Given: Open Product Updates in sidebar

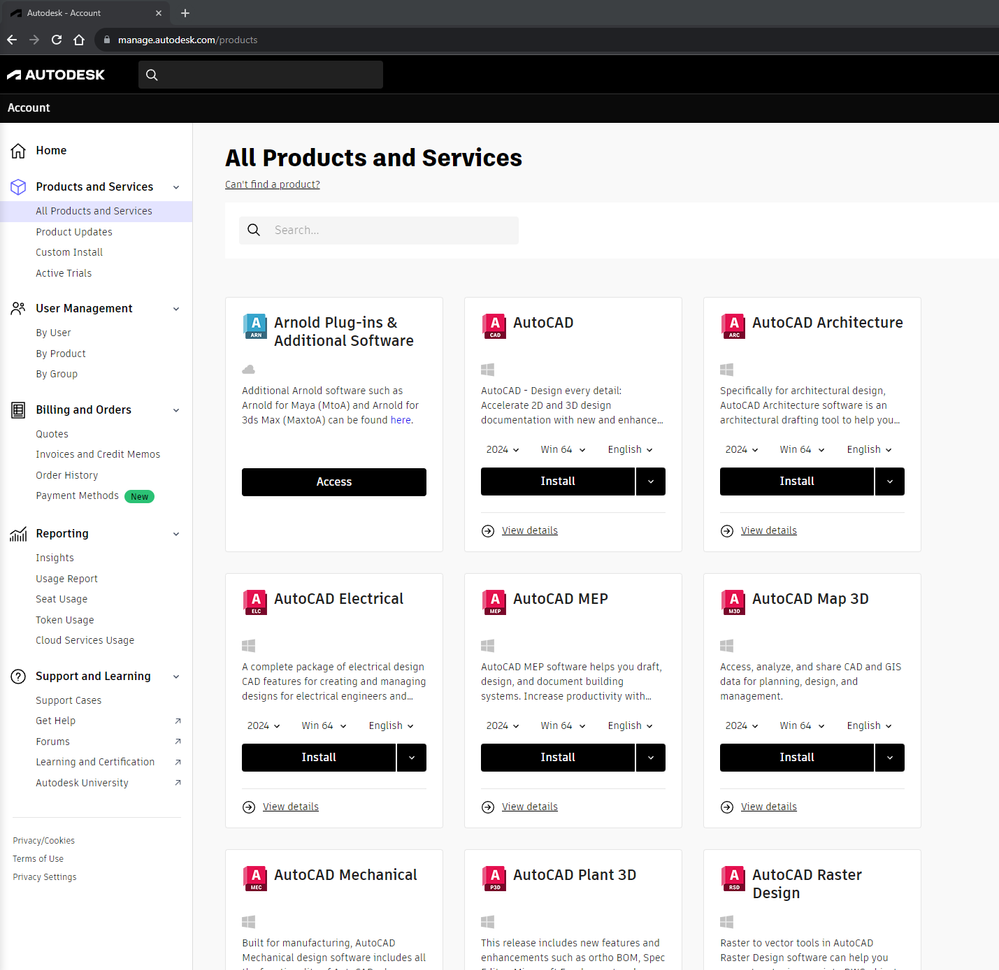Looking at the screenshot, I should [74, 232].
